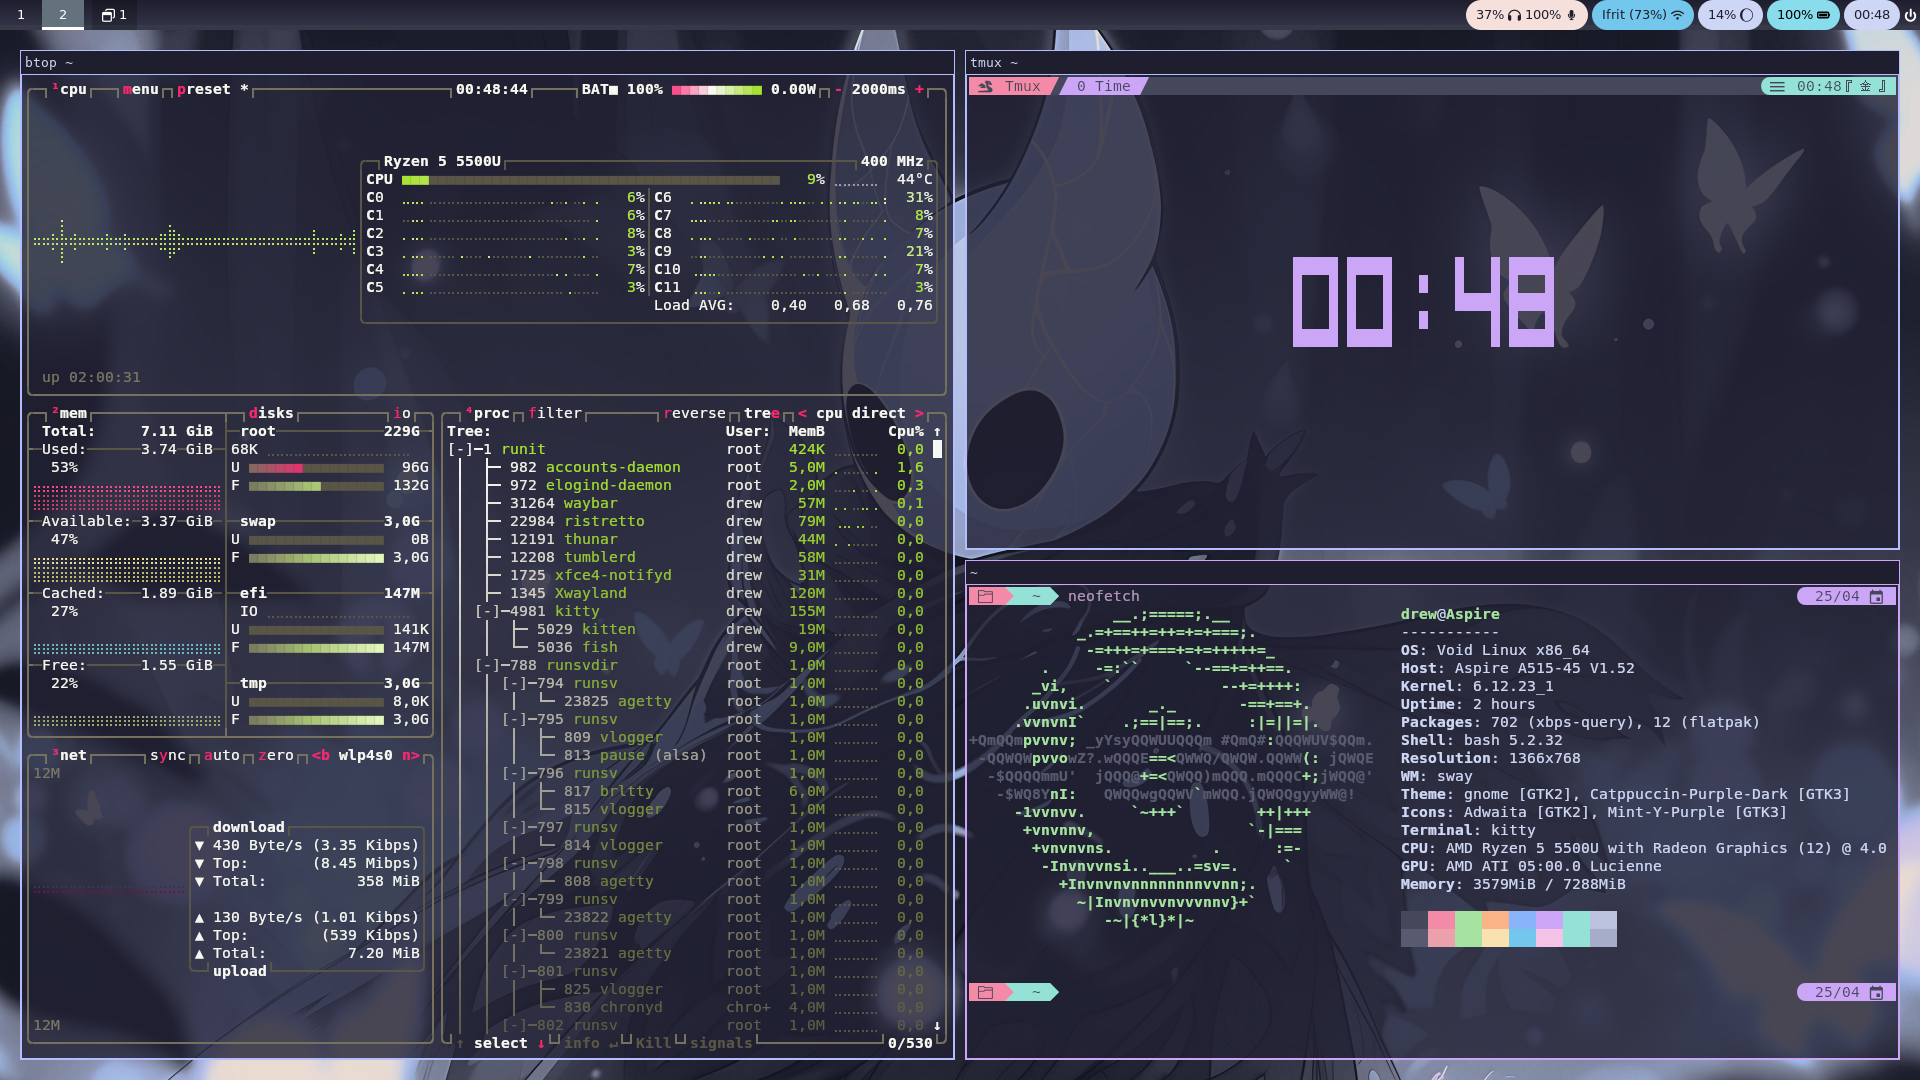Toggle the reverse sorting option in proc
This screenshot has height=1080, width=1920.
pos(694,413)
